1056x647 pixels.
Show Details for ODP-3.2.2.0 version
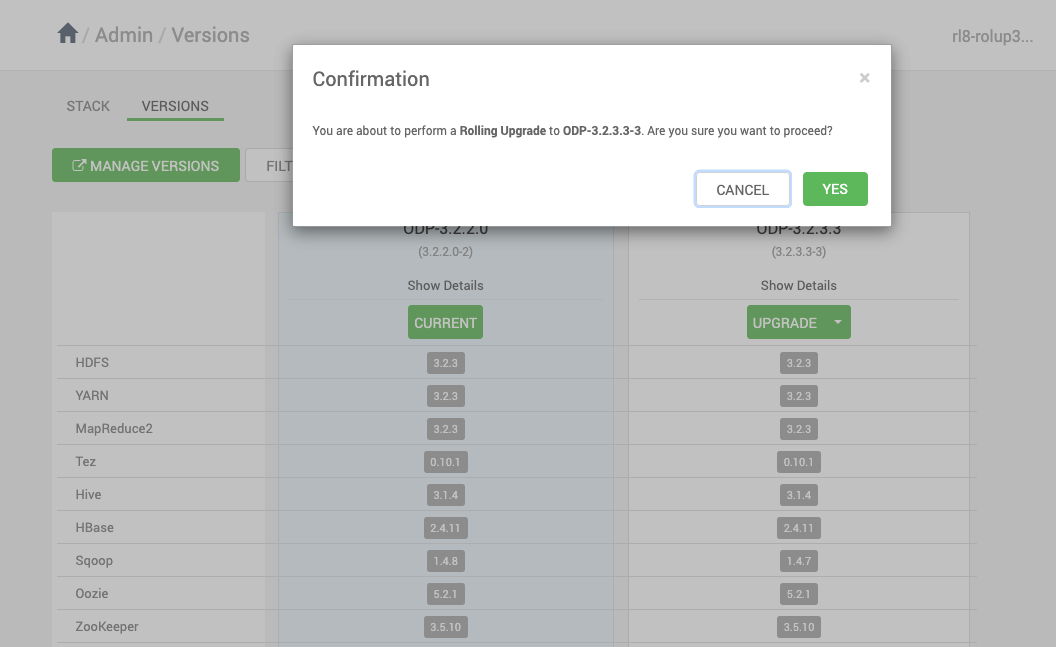point(445,285)
